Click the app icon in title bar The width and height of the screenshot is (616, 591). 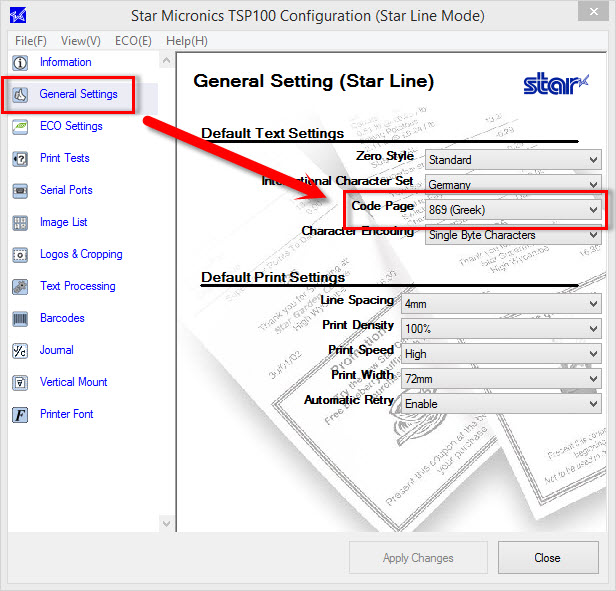click(18, 16)
